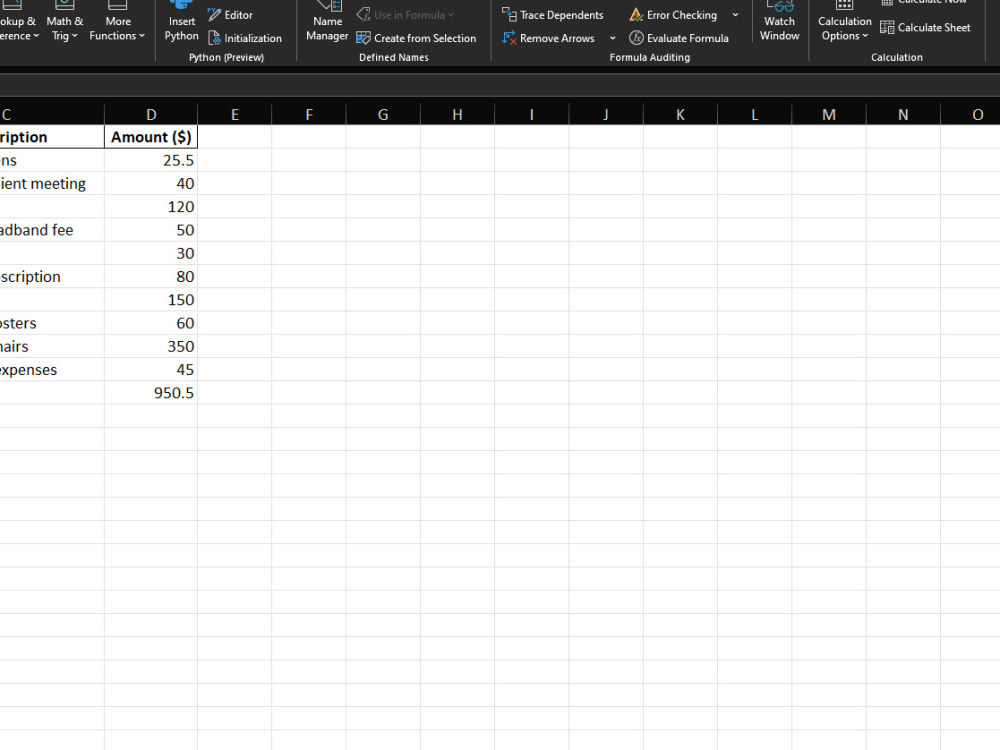Select column H header
Image resolution: width=1000 pixels, height=750 pixels.
pos(457,115)
